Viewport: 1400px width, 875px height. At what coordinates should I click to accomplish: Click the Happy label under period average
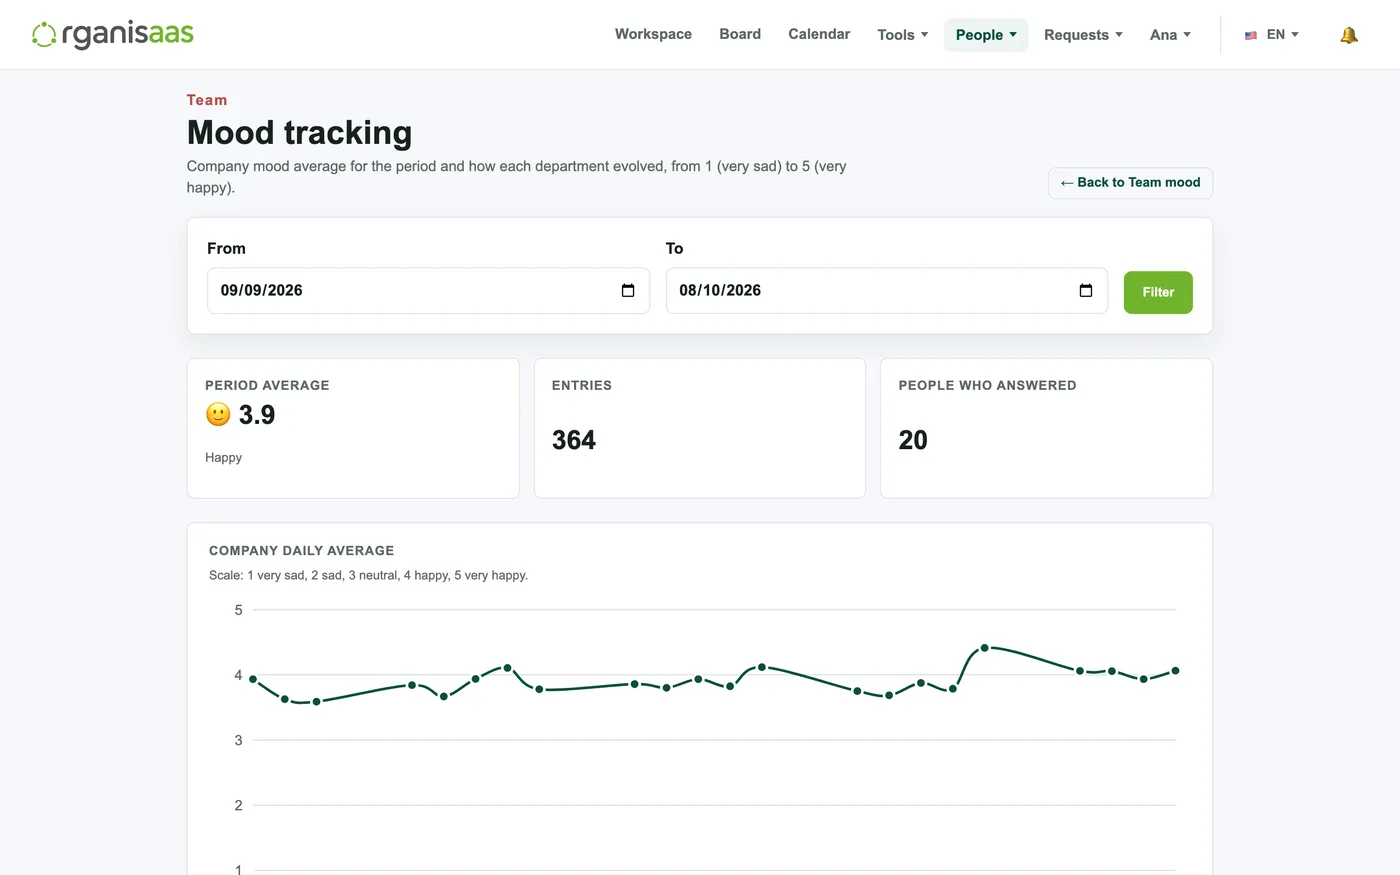pos(223,458)
